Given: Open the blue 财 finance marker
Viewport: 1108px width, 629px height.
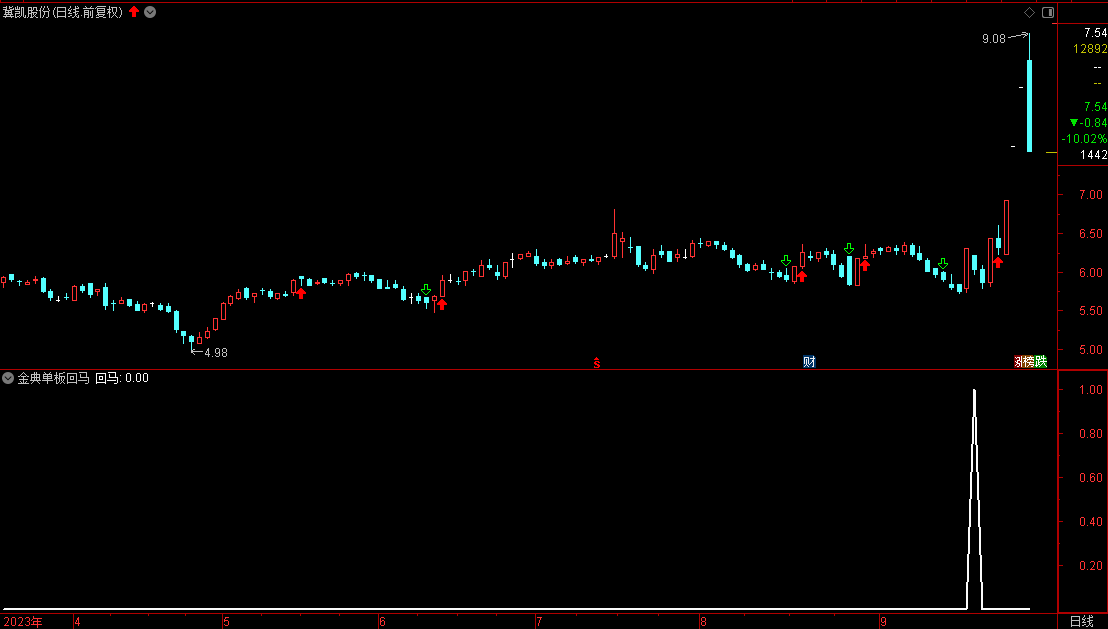Looking at the screenshot, I should 809,362.
